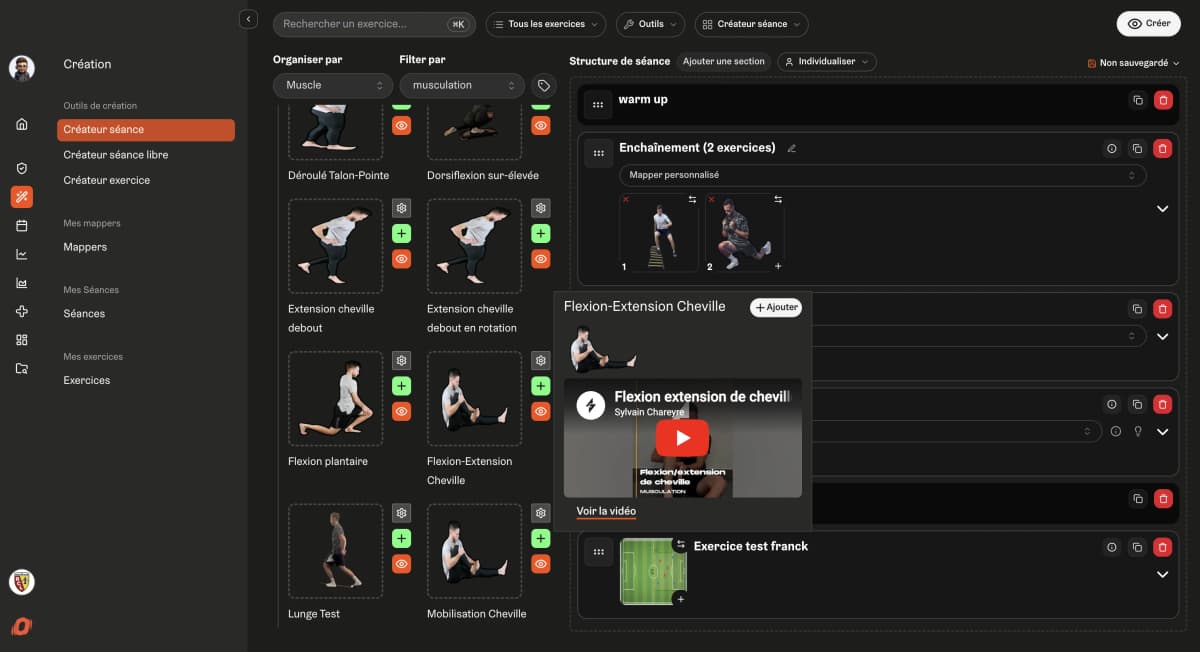Open the Mapper personnalisé dropdown
The height and width of the screenshot is (652, 1200).
tap(882, 175)
